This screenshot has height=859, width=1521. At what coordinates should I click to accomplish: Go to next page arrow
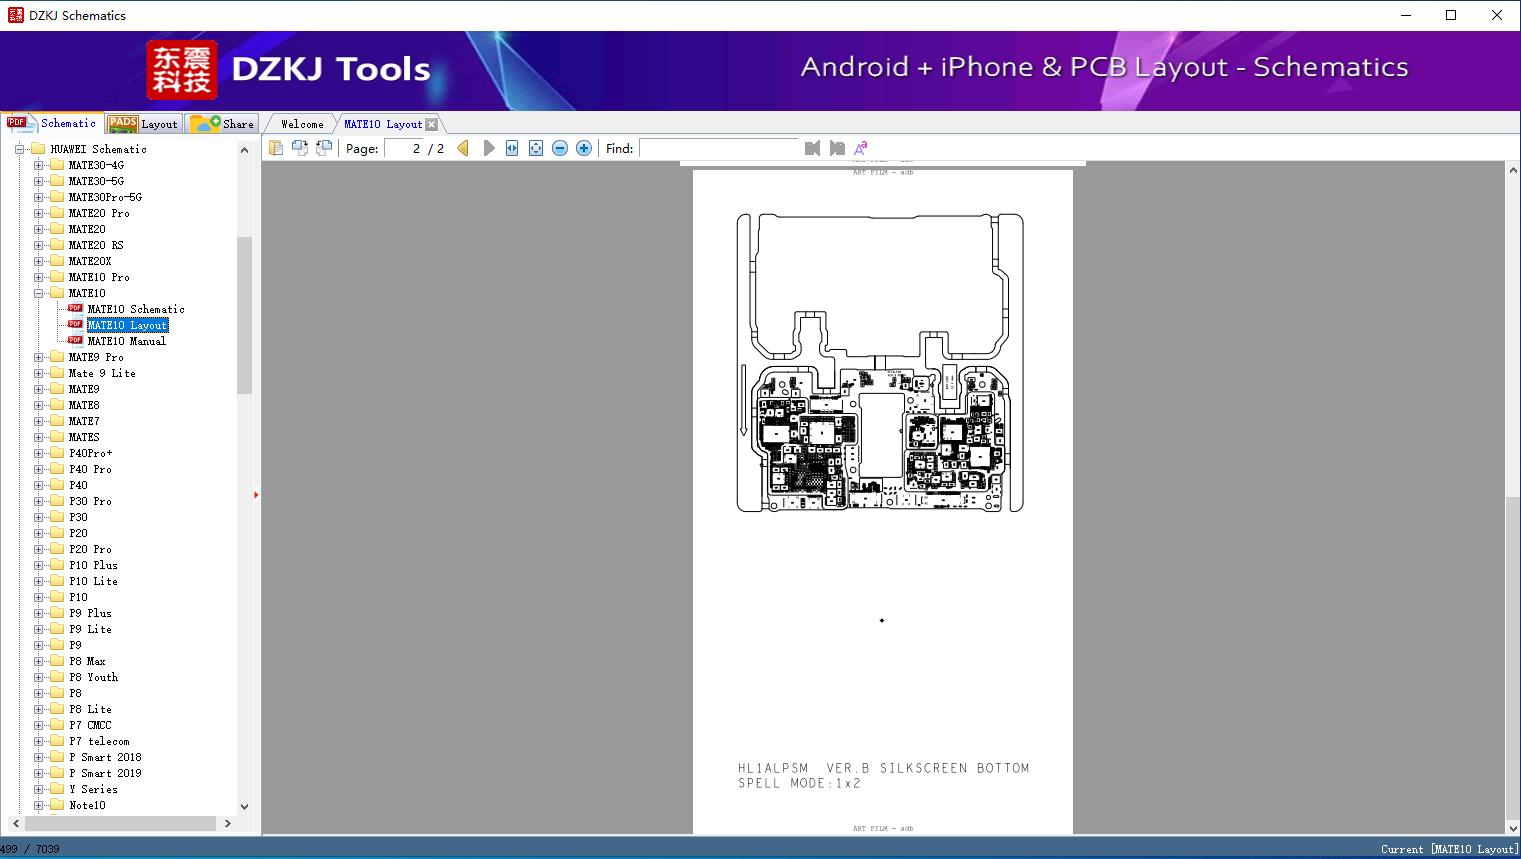click(488, 148)
